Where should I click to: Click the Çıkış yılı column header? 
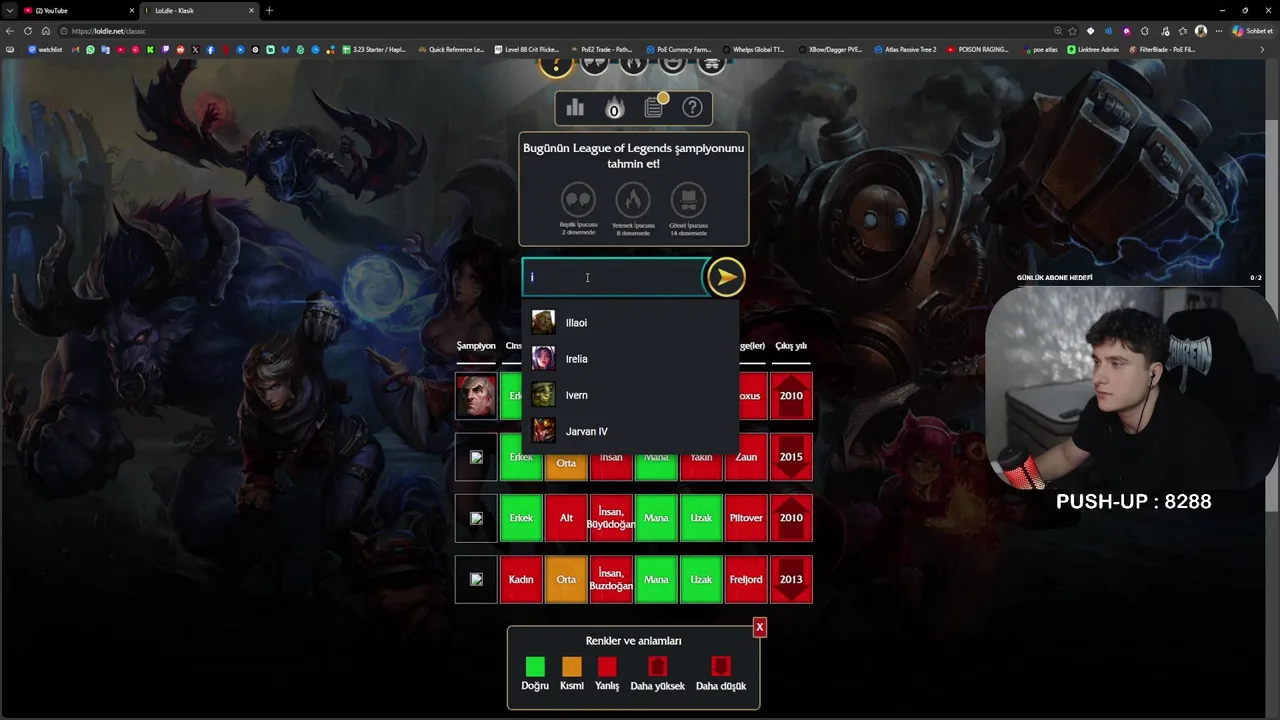tap(791, 346)
